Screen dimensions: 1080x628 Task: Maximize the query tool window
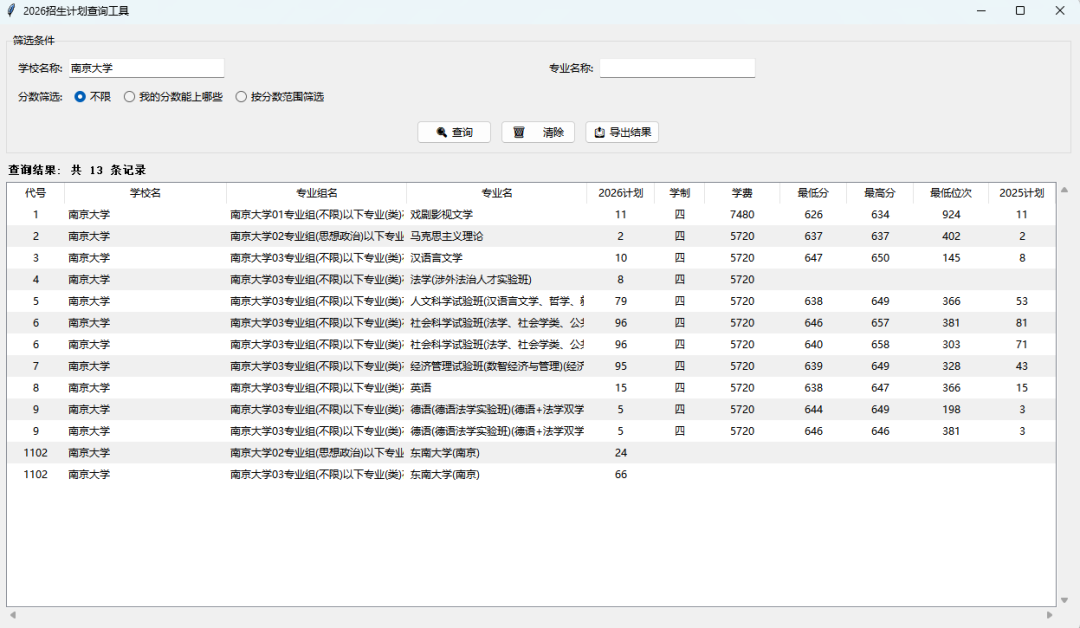pyautogui.click(x=1020, y=11)
